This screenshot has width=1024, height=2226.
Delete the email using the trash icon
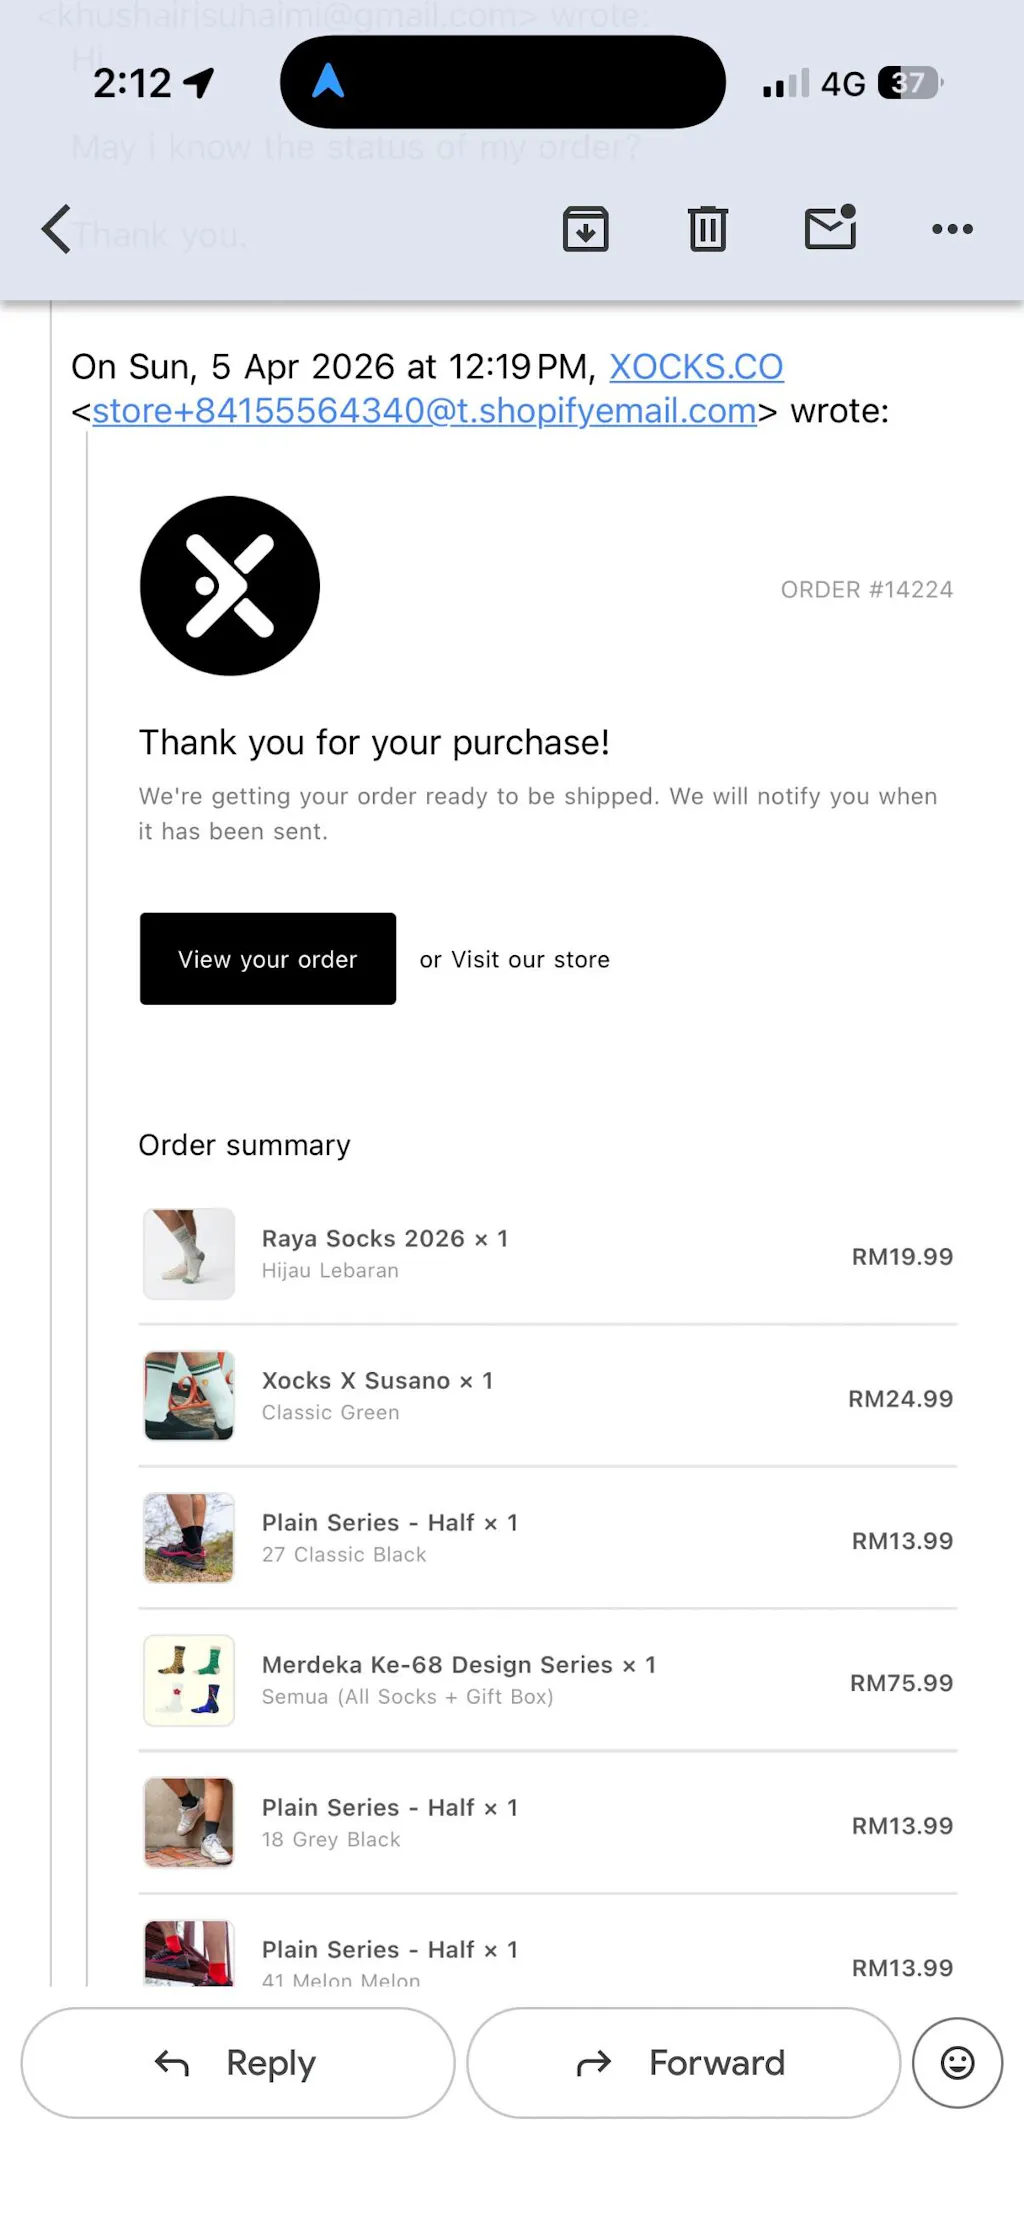(707, 229)
